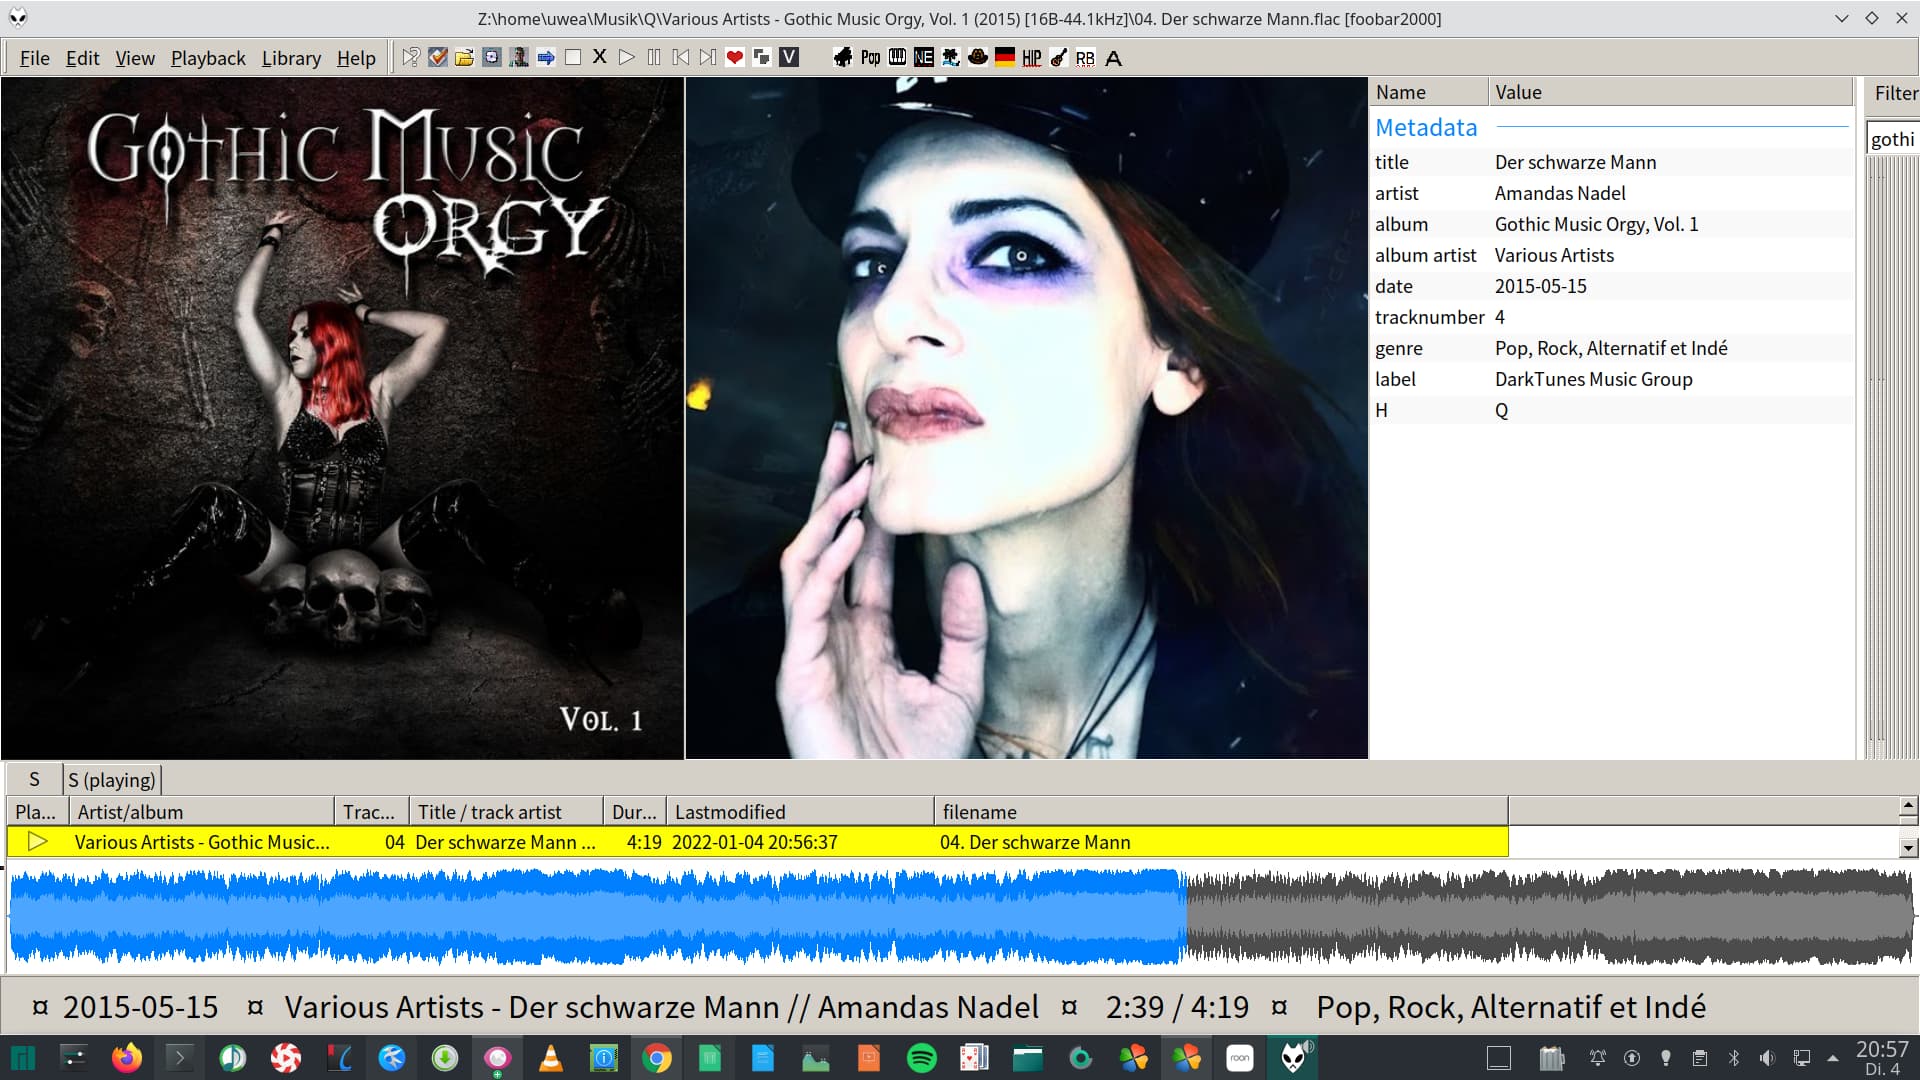
Task: Select the artist value Amandas Nadel
Action: (1560, 193)
